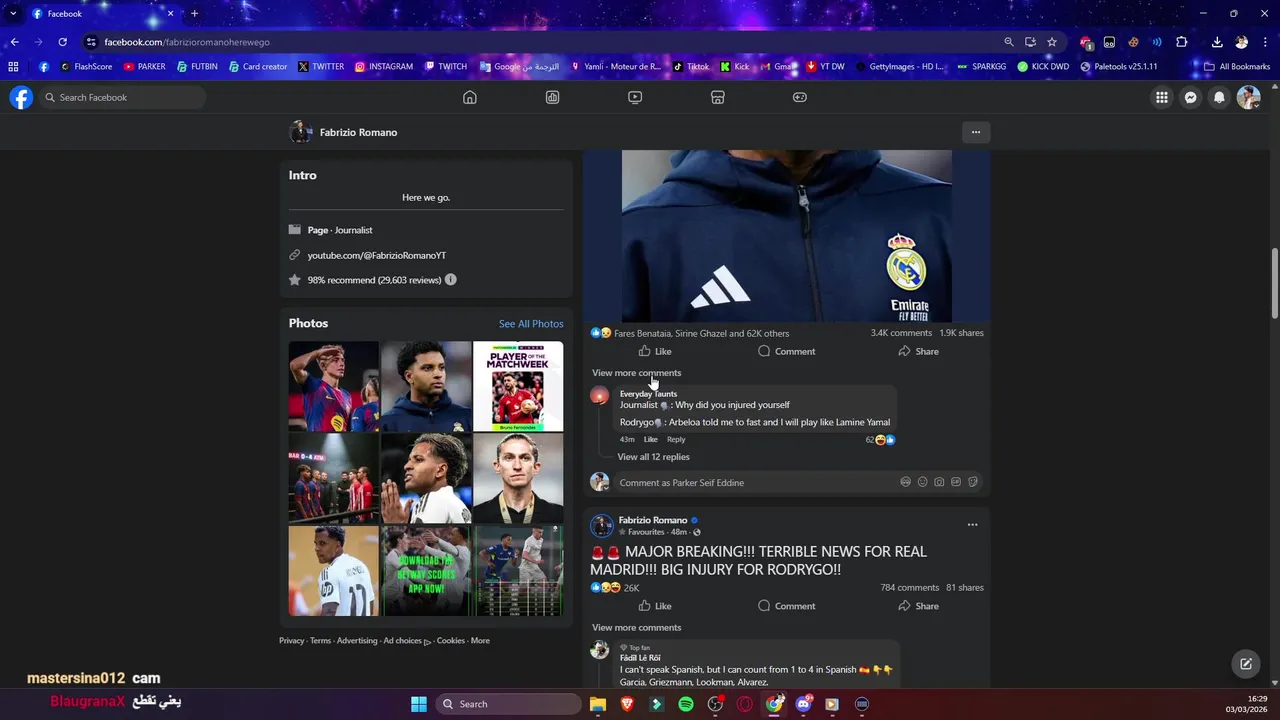Open Brave browser from the taskbar
This screenshot has height=720, width=1280.
coord(627,704)
